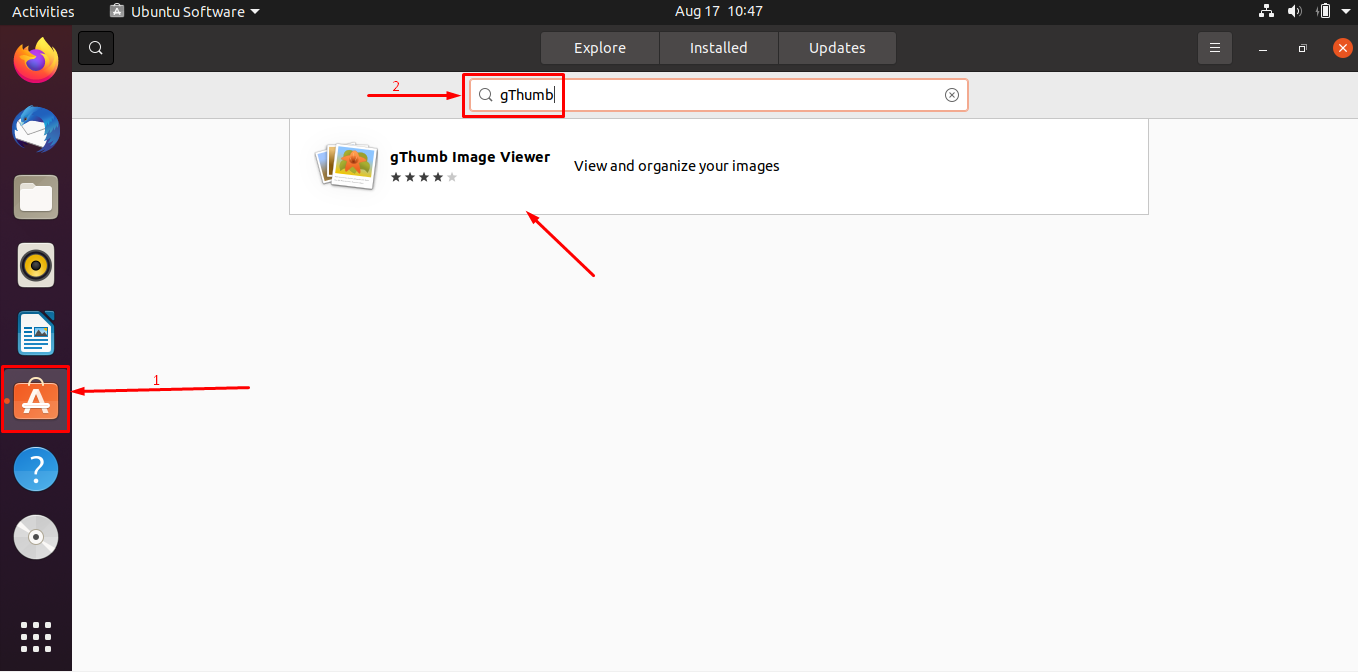
Task: Show Applications grid at dock bottom
Action: 36,636
